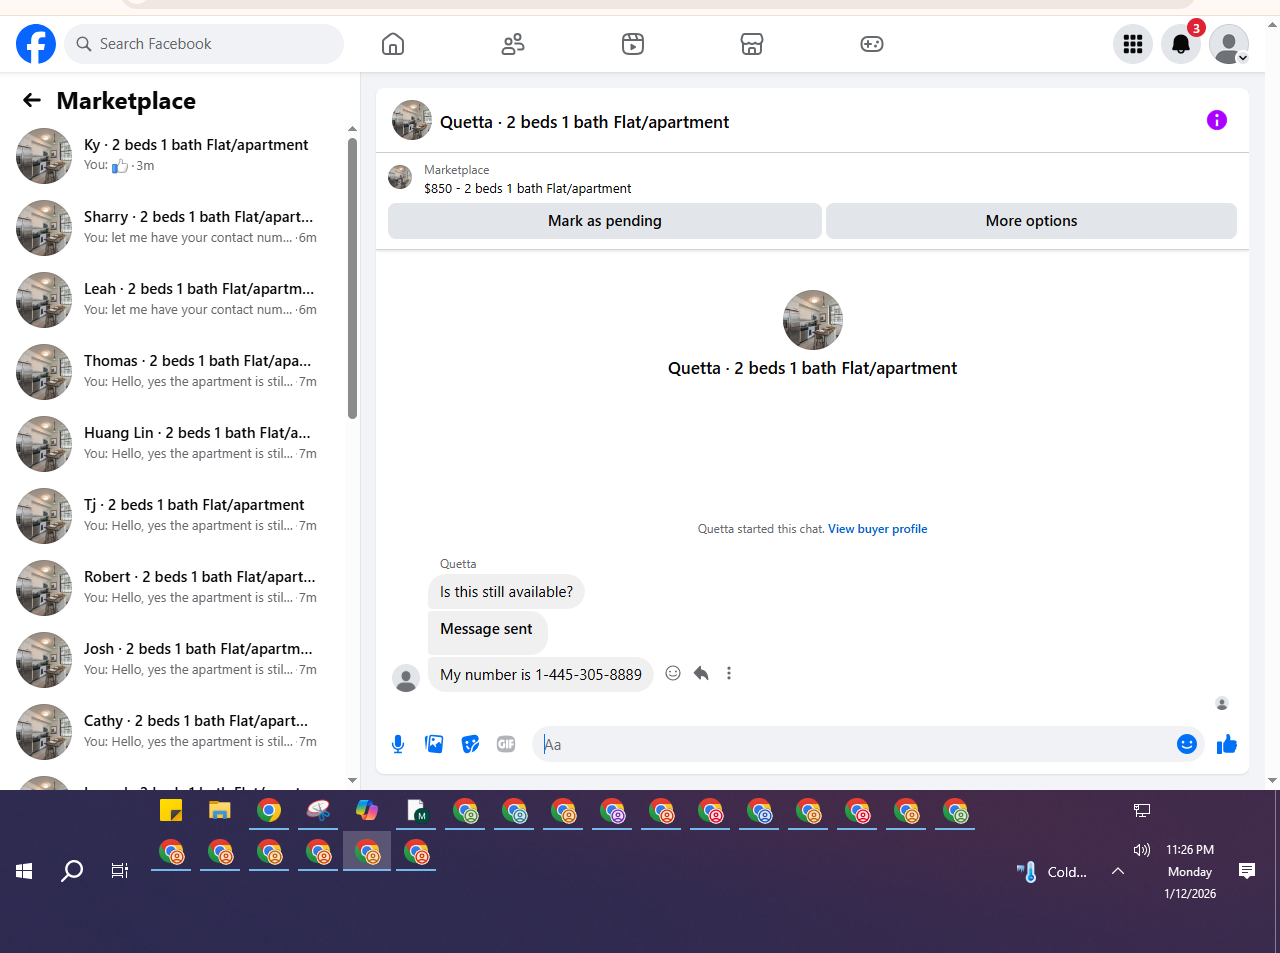Choose a GIF icon
This screenshot has width=1280, height=953.
click(x=506, y=744)
